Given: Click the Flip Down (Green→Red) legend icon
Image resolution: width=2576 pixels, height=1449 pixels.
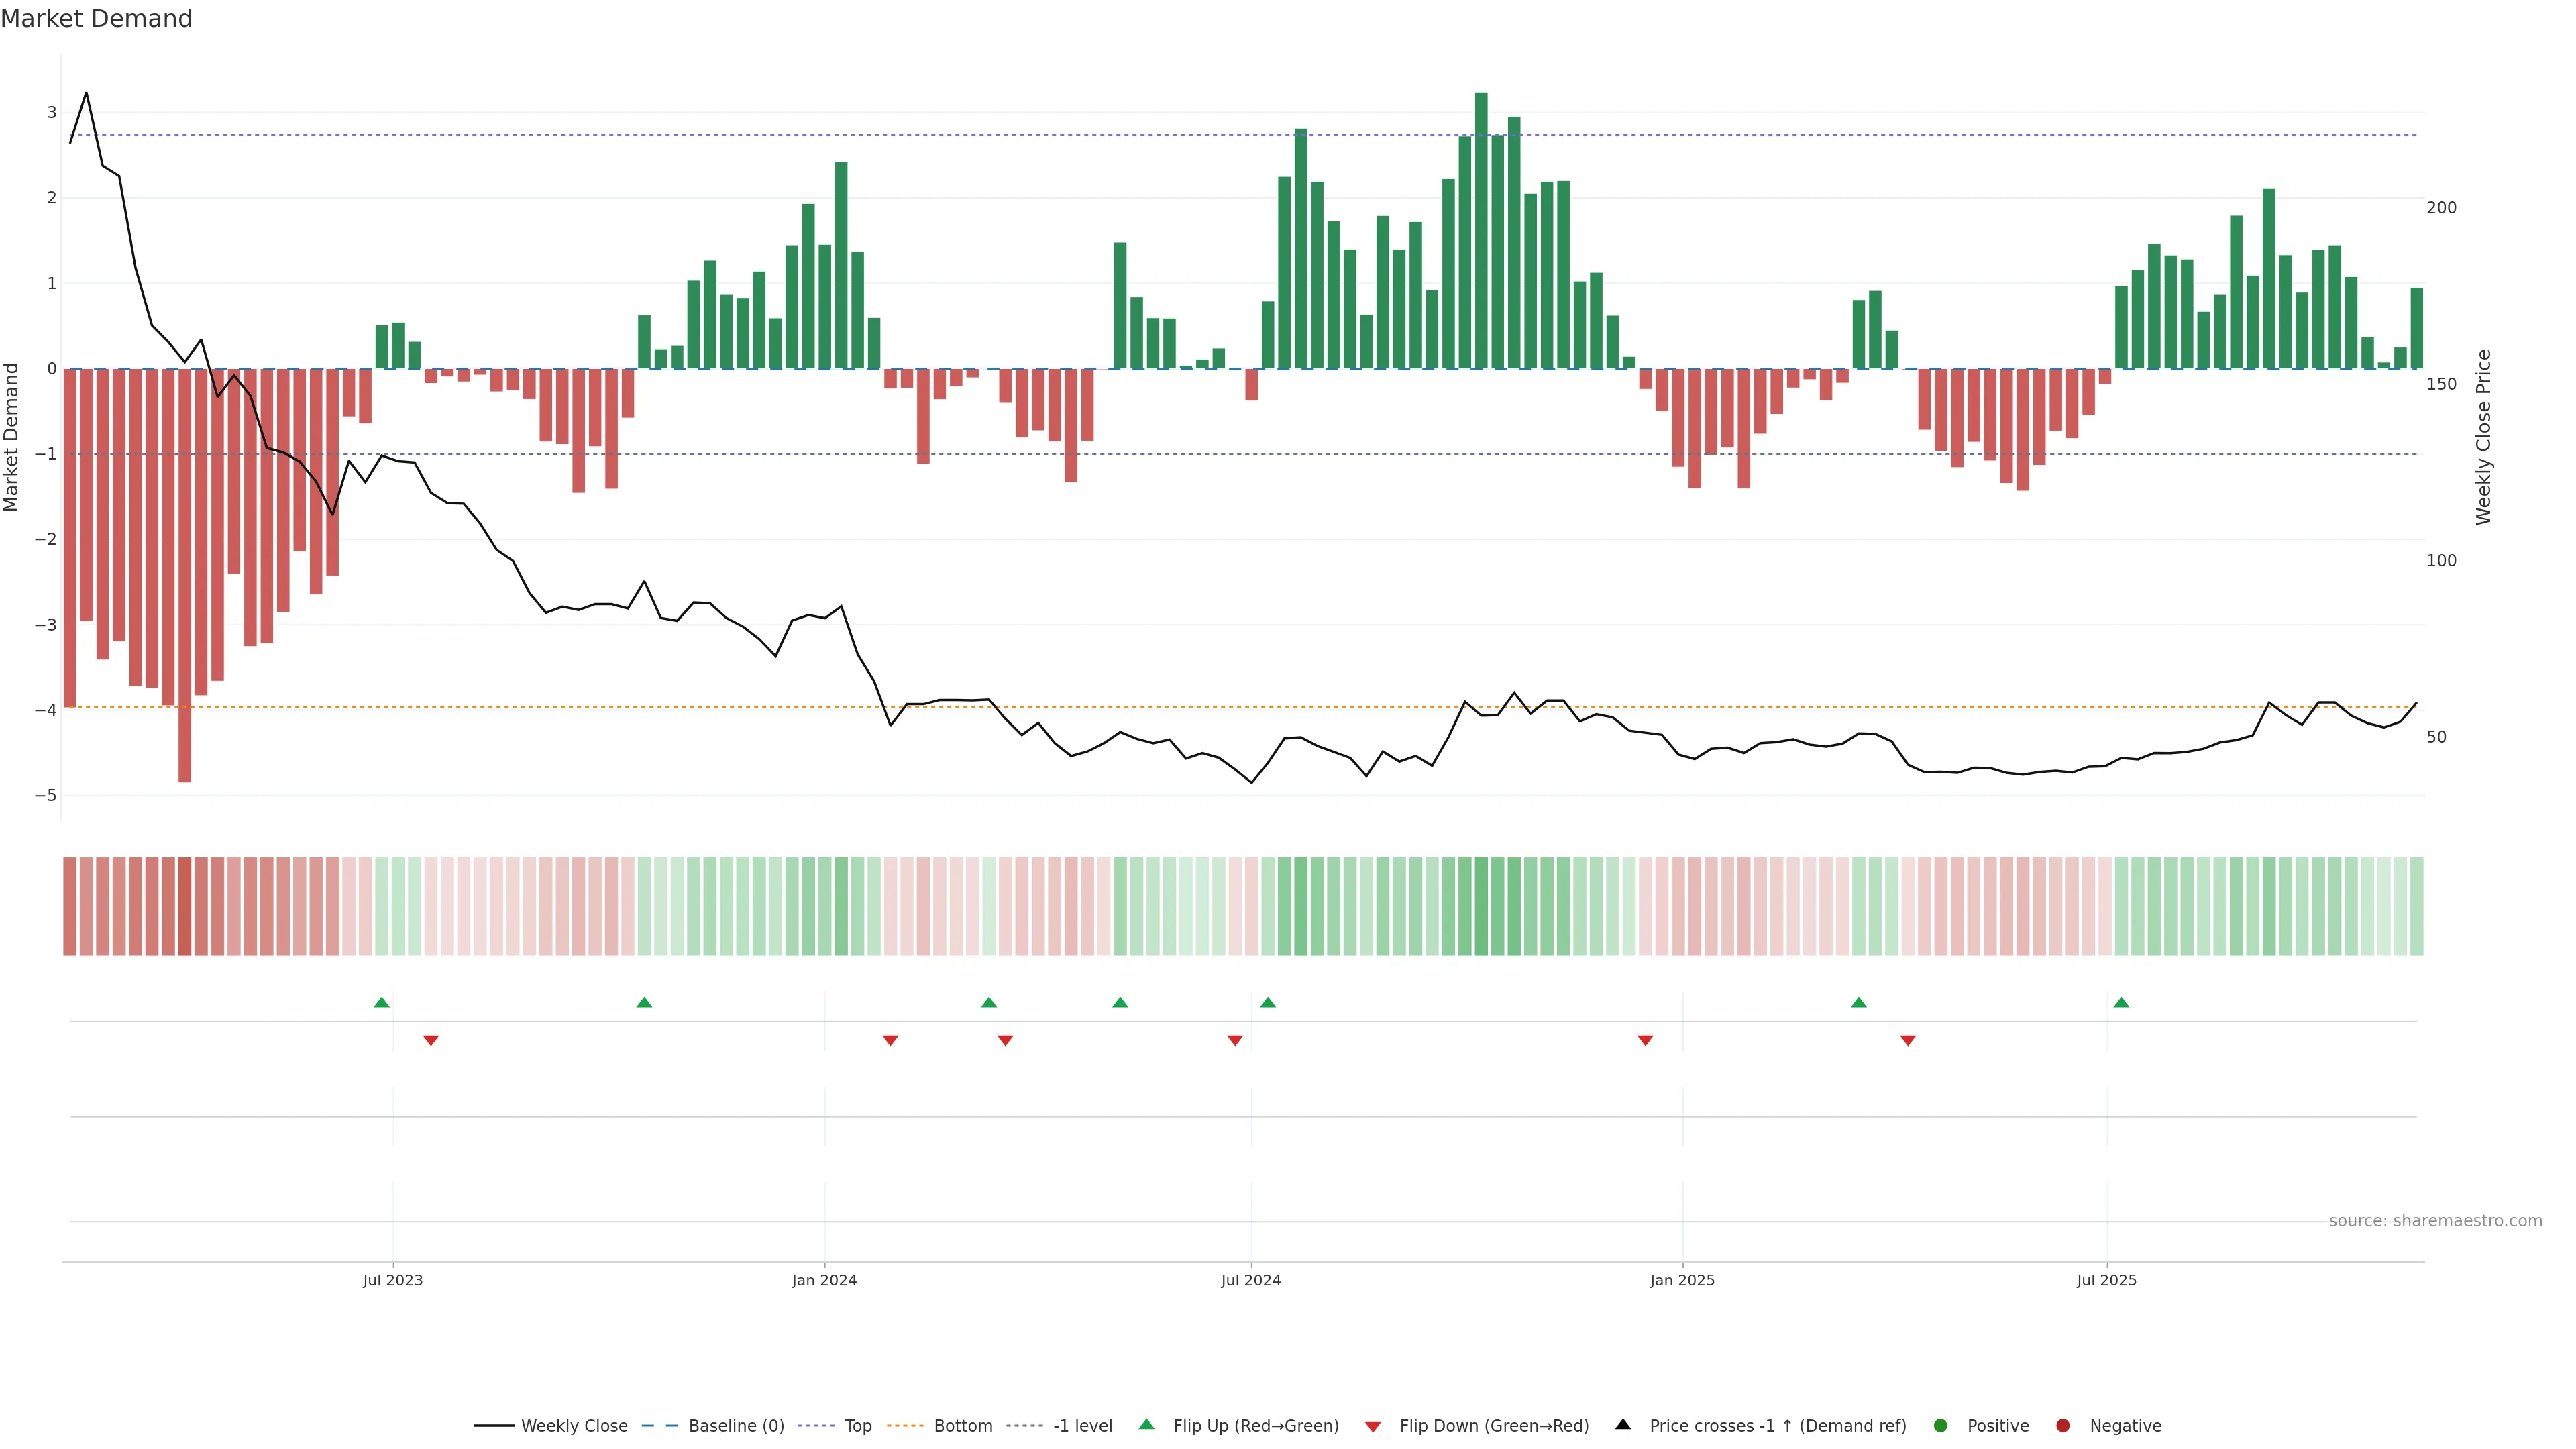Looking at the screenshot, I should point(1373,1427).
